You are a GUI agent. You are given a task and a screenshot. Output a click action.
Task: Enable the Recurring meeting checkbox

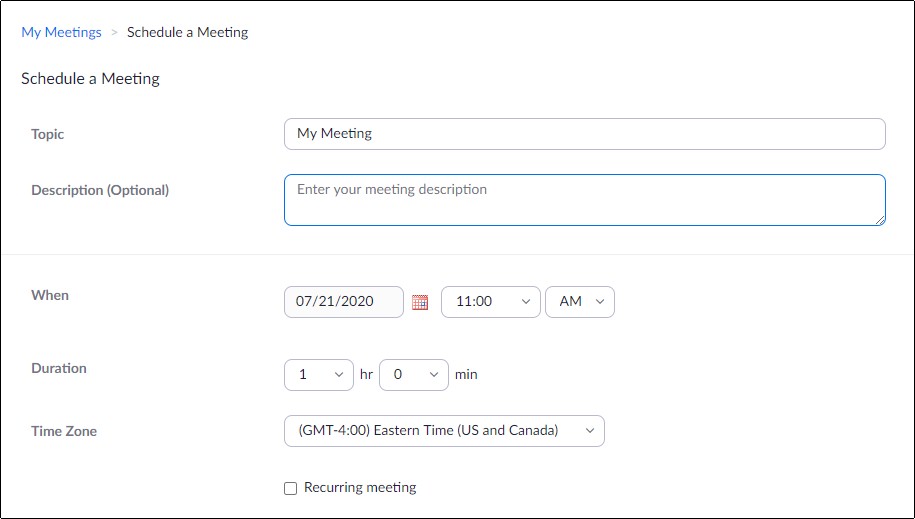pos(291,488)
